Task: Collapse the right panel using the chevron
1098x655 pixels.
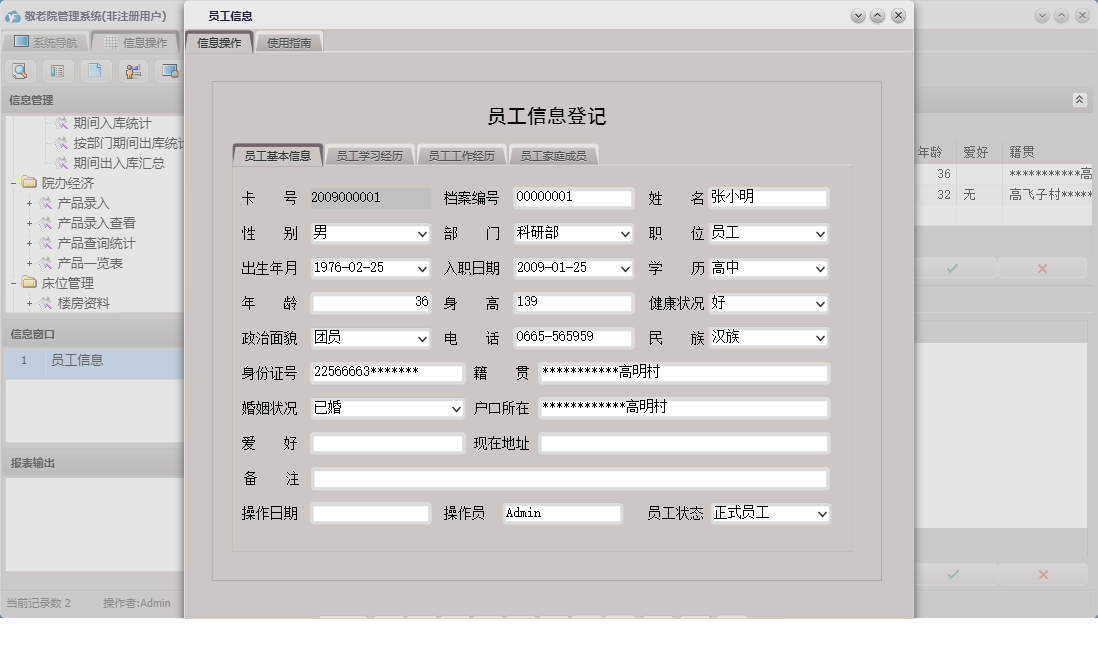Action: pyautogui.click(x=1080, y=100)
